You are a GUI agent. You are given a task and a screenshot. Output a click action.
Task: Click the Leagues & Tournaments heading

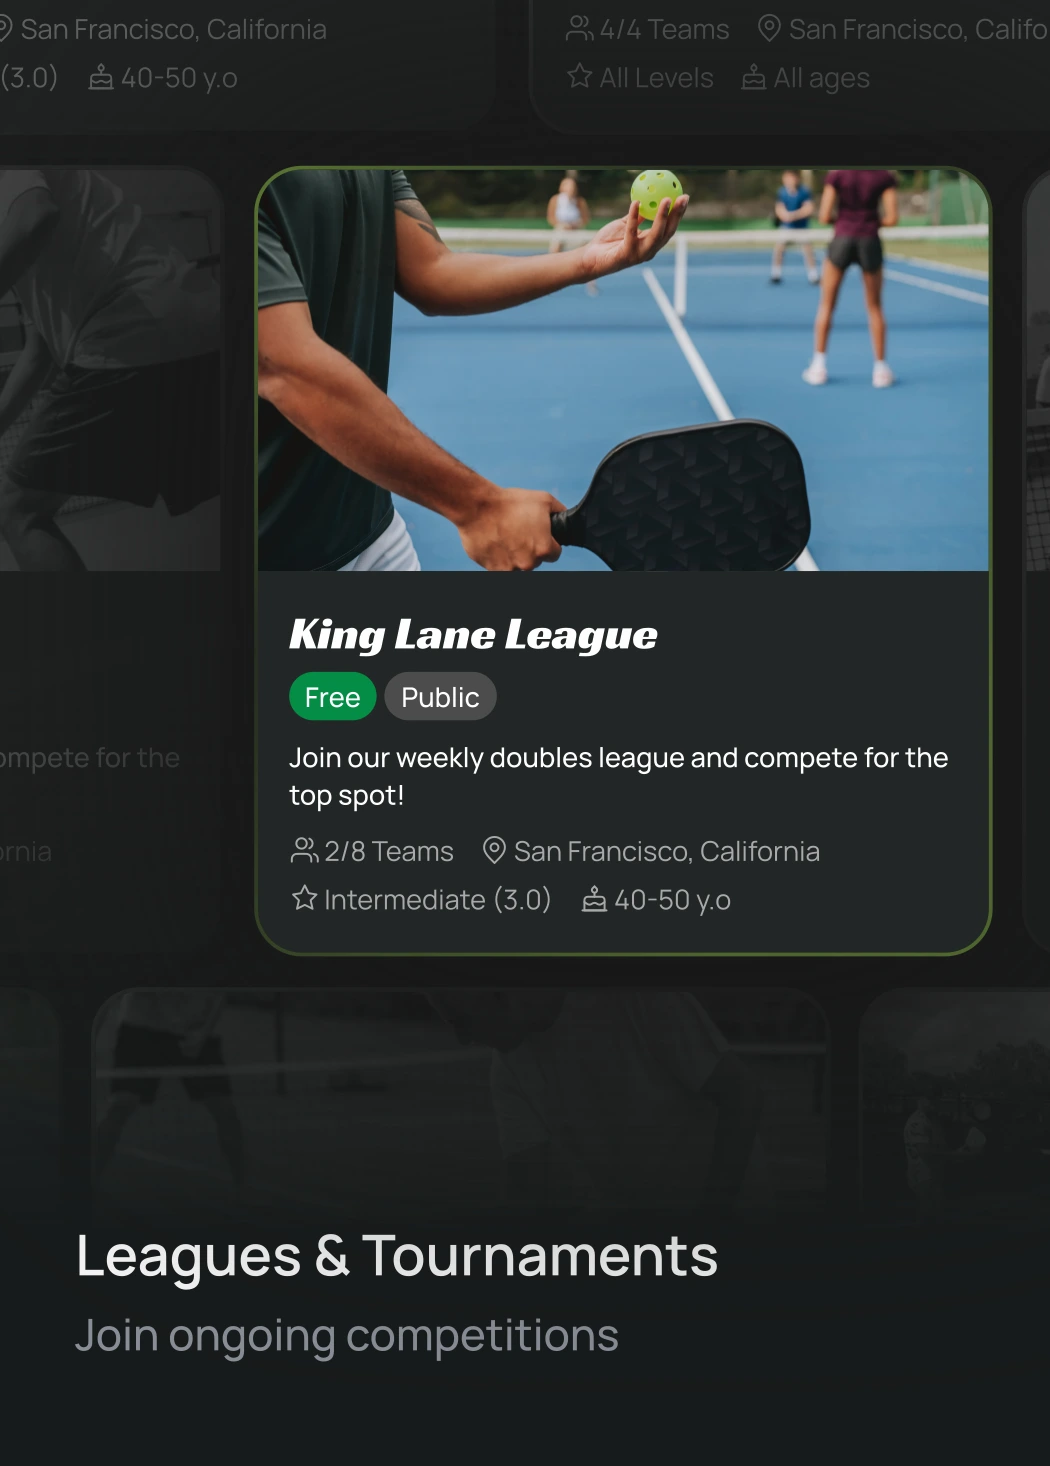[397, 1256]
